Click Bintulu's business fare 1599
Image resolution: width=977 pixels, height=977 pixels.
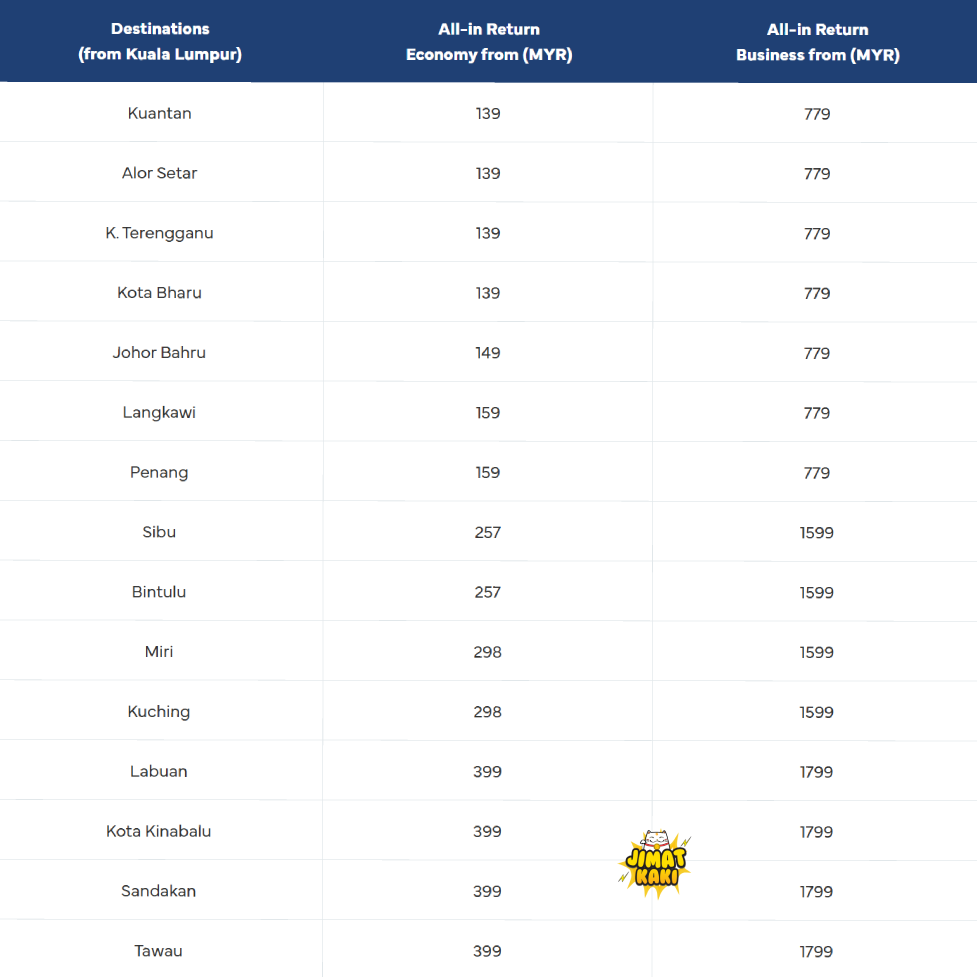tap(817, 592)
